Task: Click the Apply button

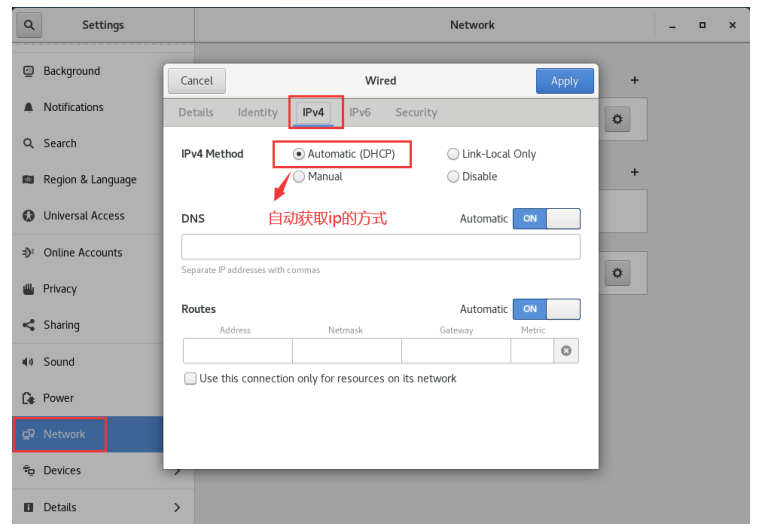Action: (x=565, y=81)
